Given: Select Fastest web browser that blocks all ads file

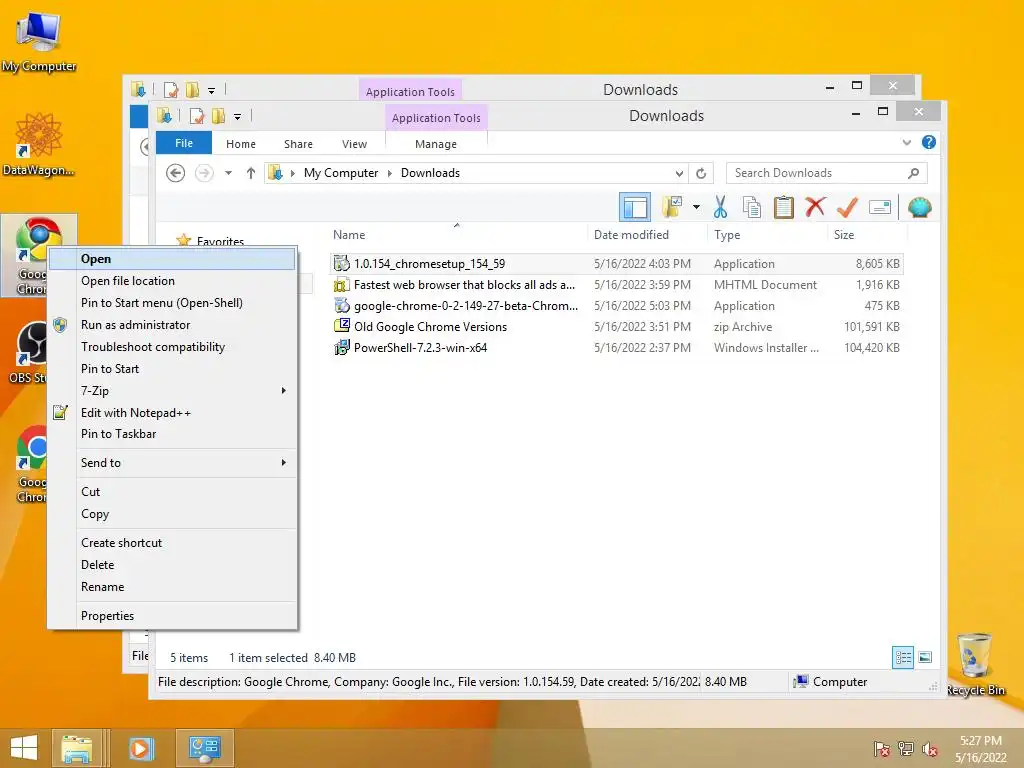Looking at the screenshot, I should coord(464,285).
